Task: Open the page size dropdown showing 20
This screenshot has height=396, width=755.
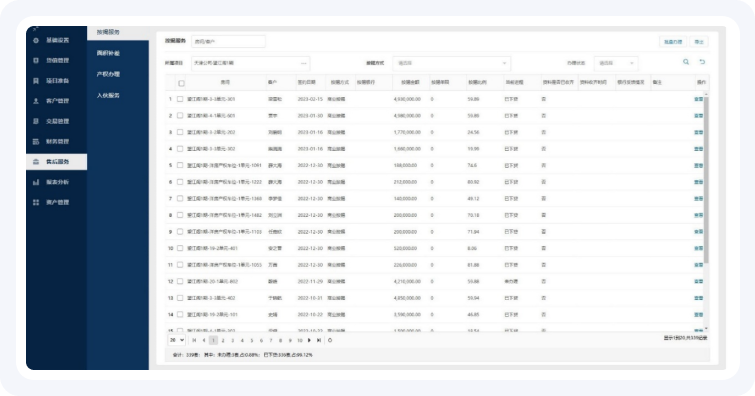Action: [177, 340]
